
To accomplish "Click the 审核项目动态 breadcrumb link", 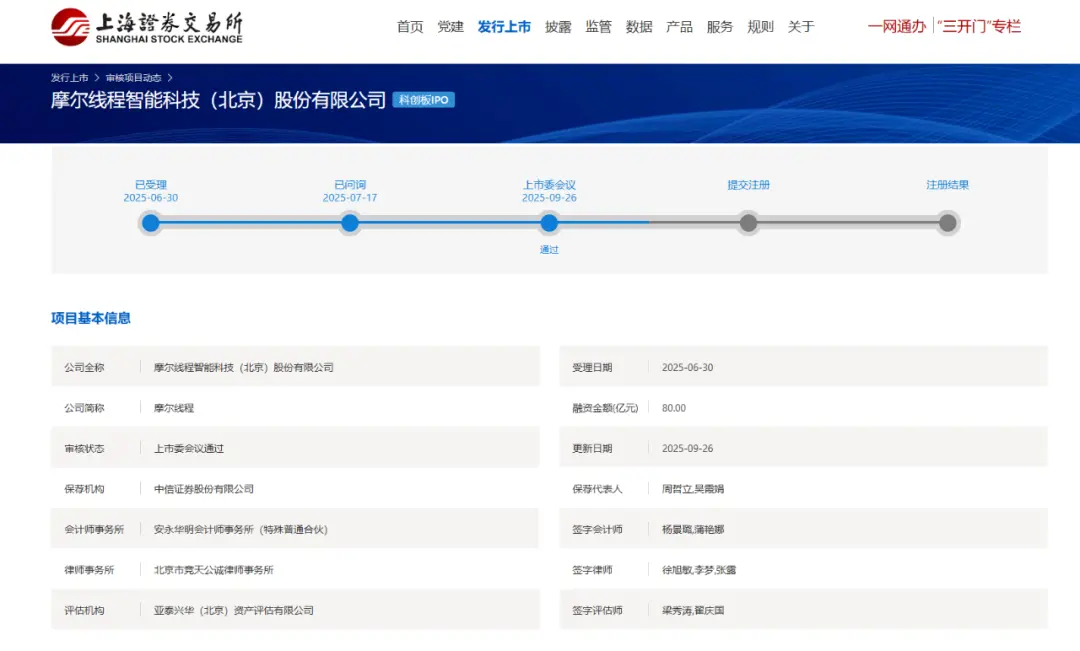I will tap(136, 75).
